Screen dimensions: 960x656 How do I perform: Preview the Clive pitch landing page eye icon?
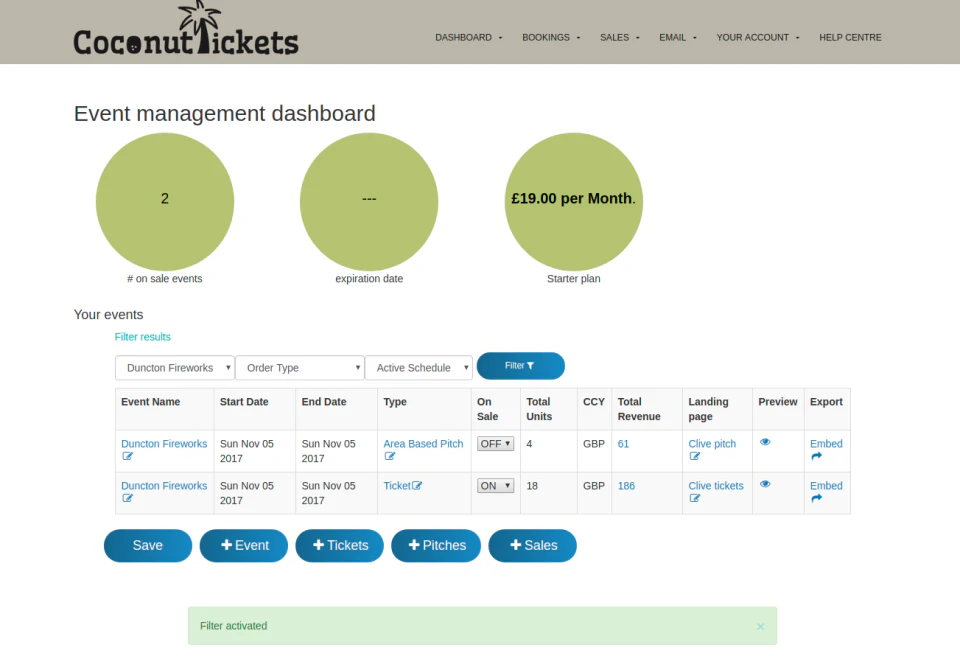coord(766,441)
